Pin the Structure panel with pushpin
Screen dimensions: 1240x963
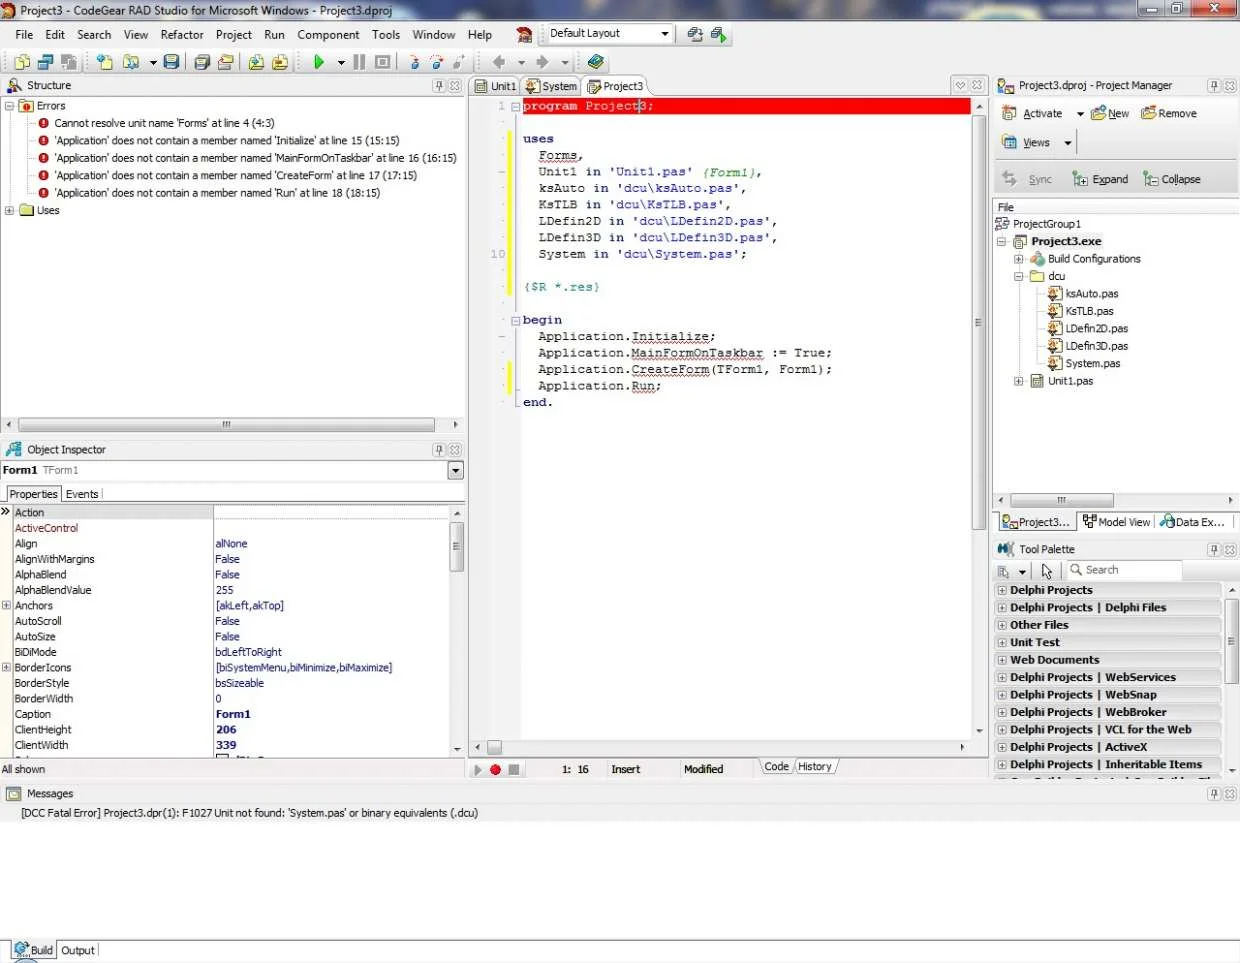439,86
